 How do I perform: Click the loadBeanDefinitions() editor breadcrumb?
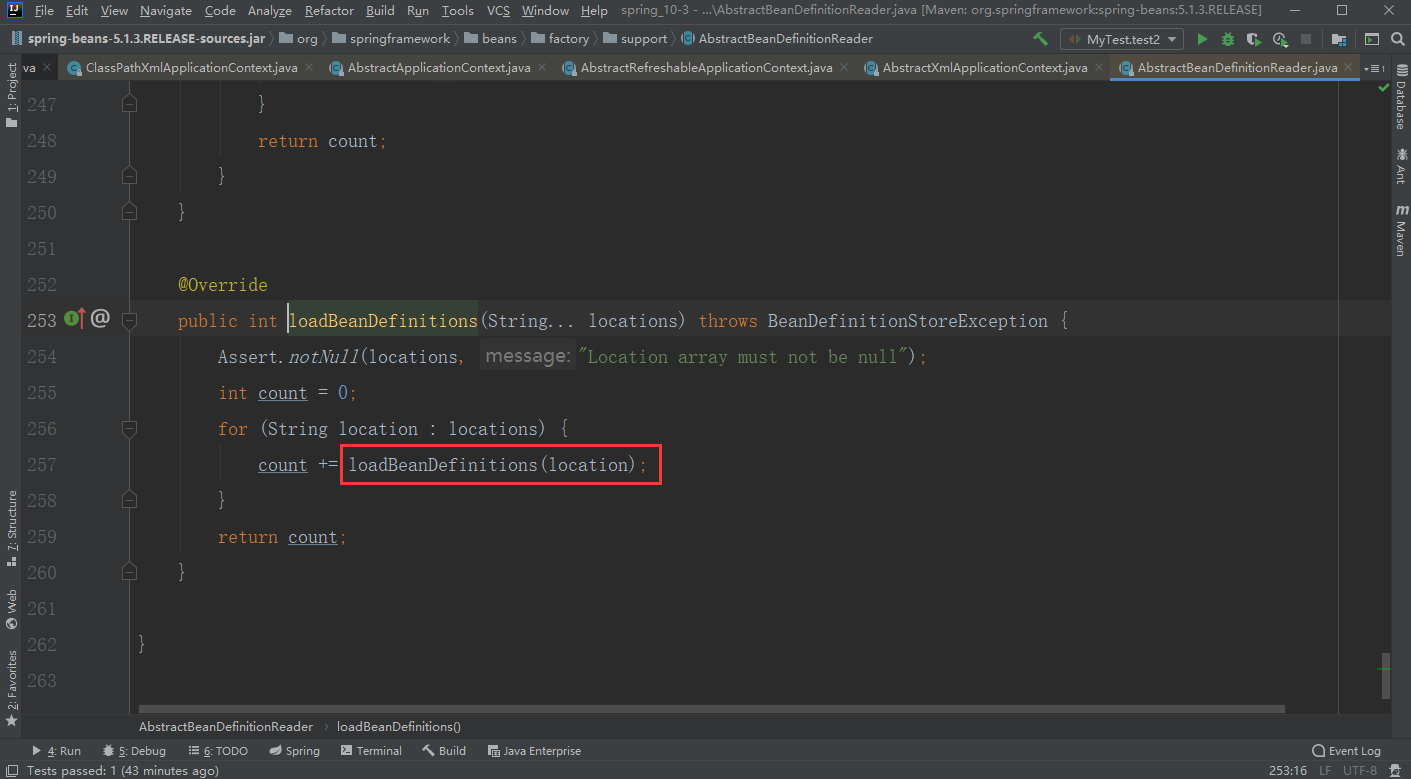(399, 726)
